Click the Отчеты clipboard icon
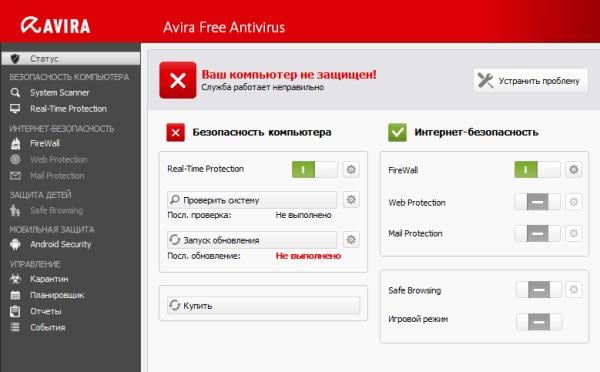 point(15,311)
